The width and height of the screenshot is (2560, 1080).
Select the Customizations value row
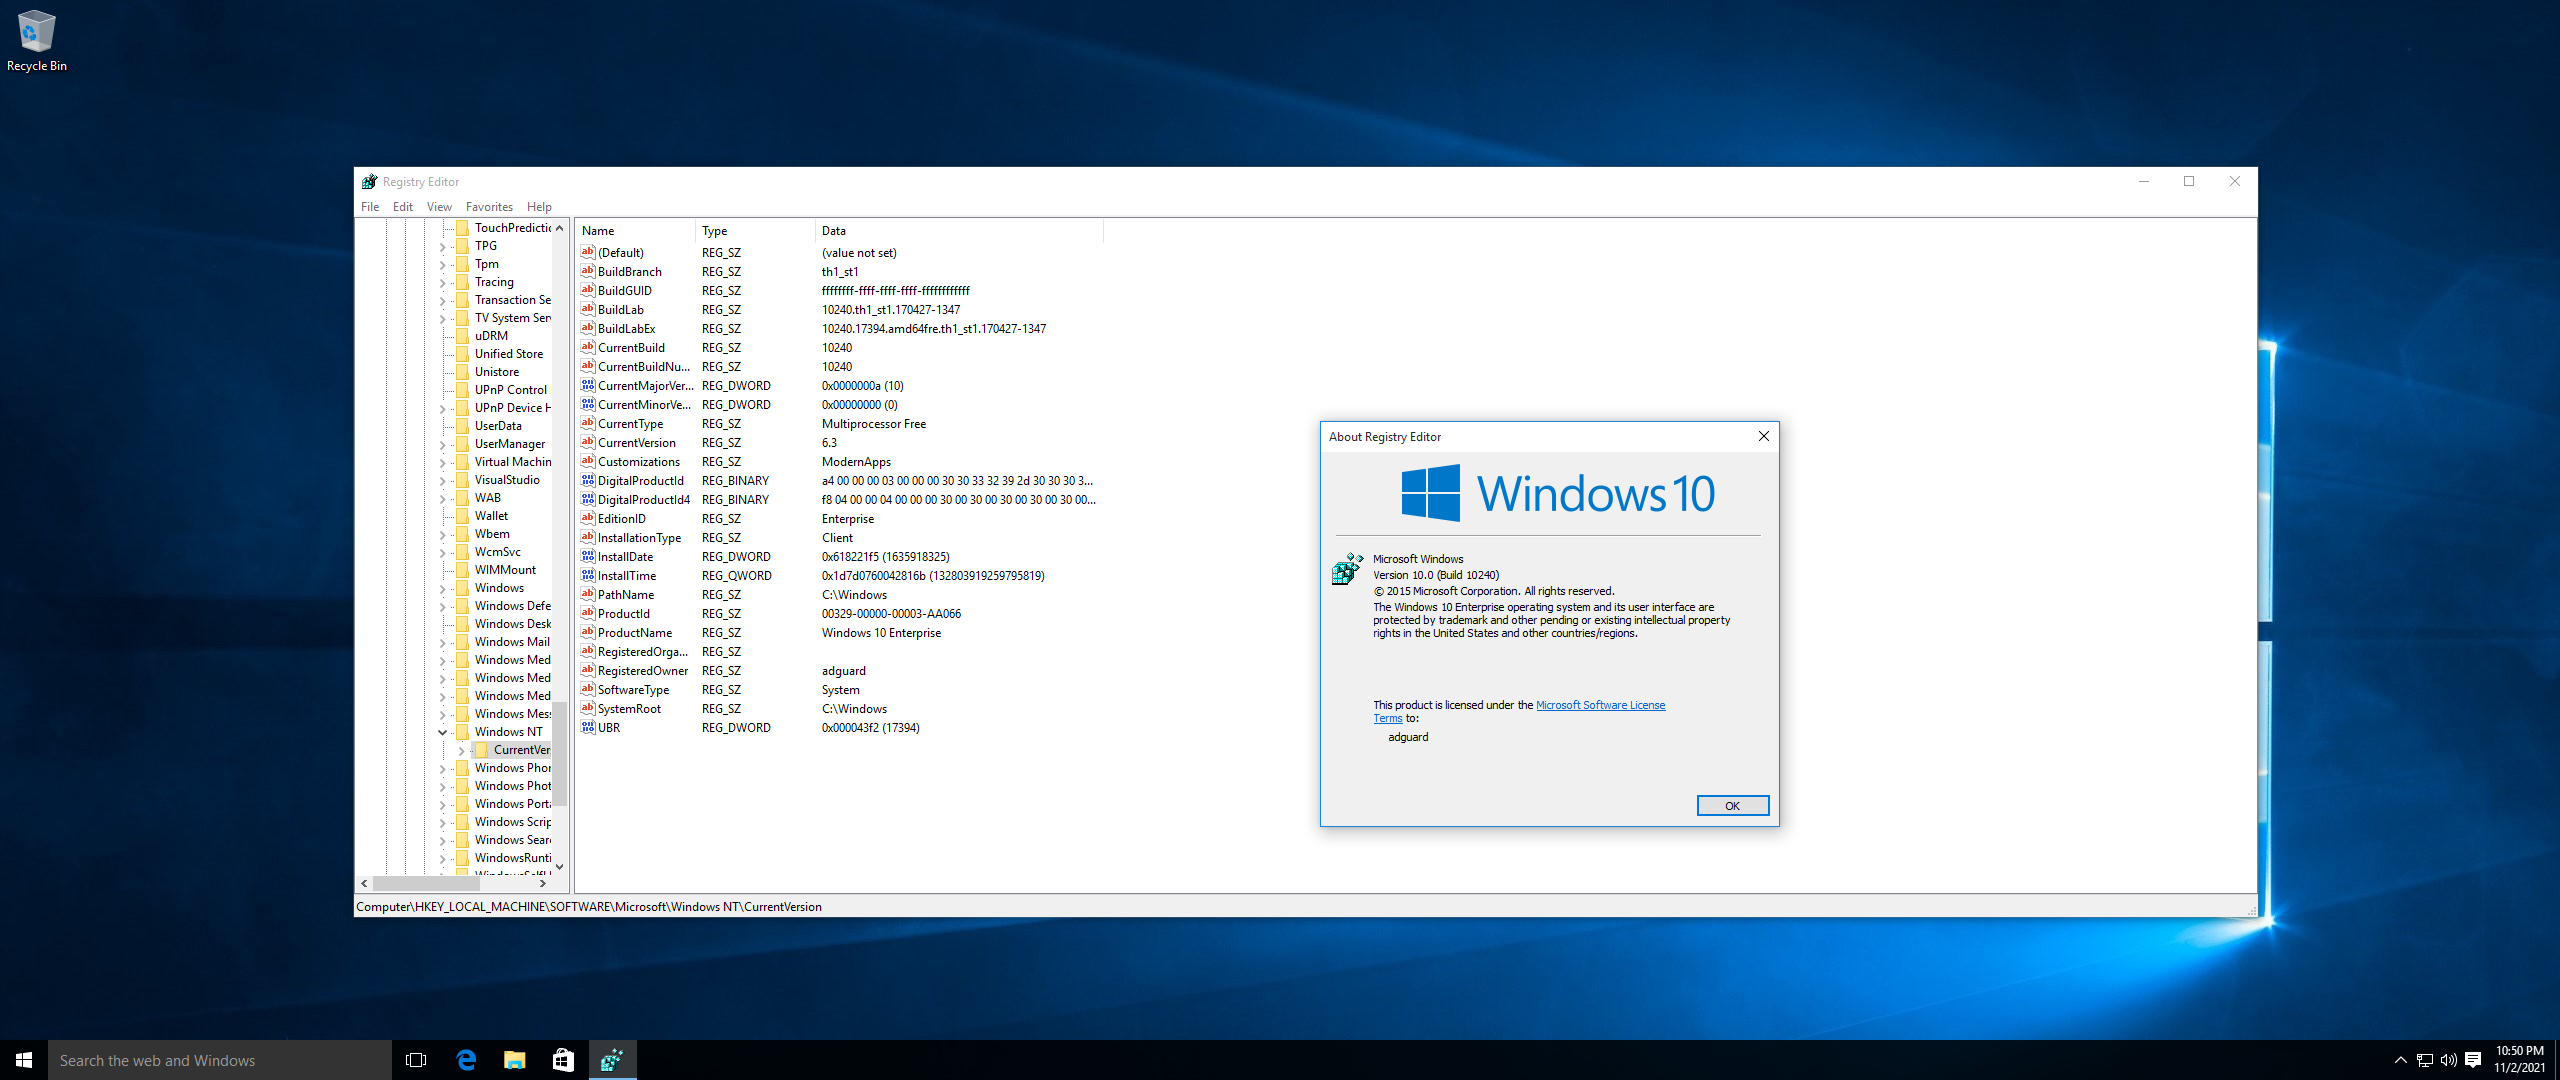point(841,462)
